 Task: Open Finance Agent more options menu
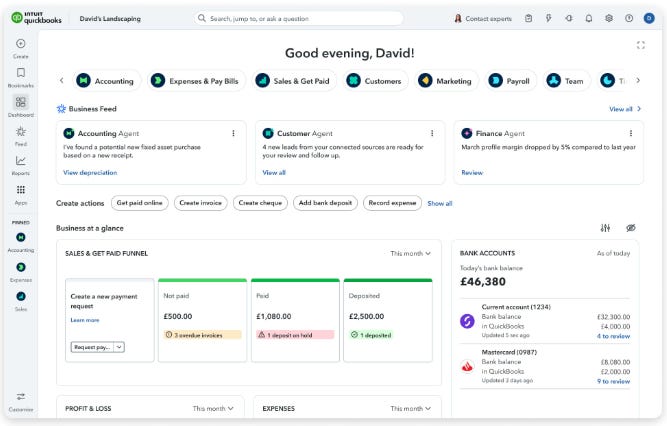[x=631, y=133]
